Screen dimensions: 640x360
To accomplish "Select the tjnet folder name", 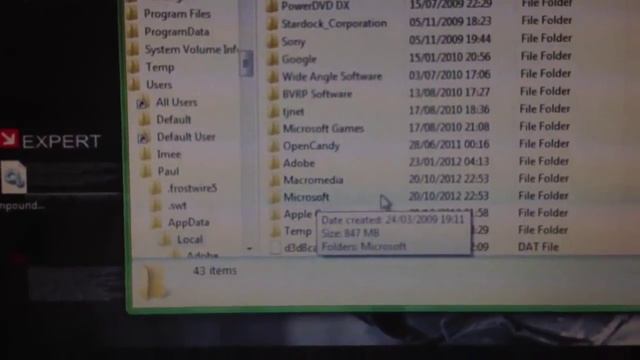I will click(293, 111).
